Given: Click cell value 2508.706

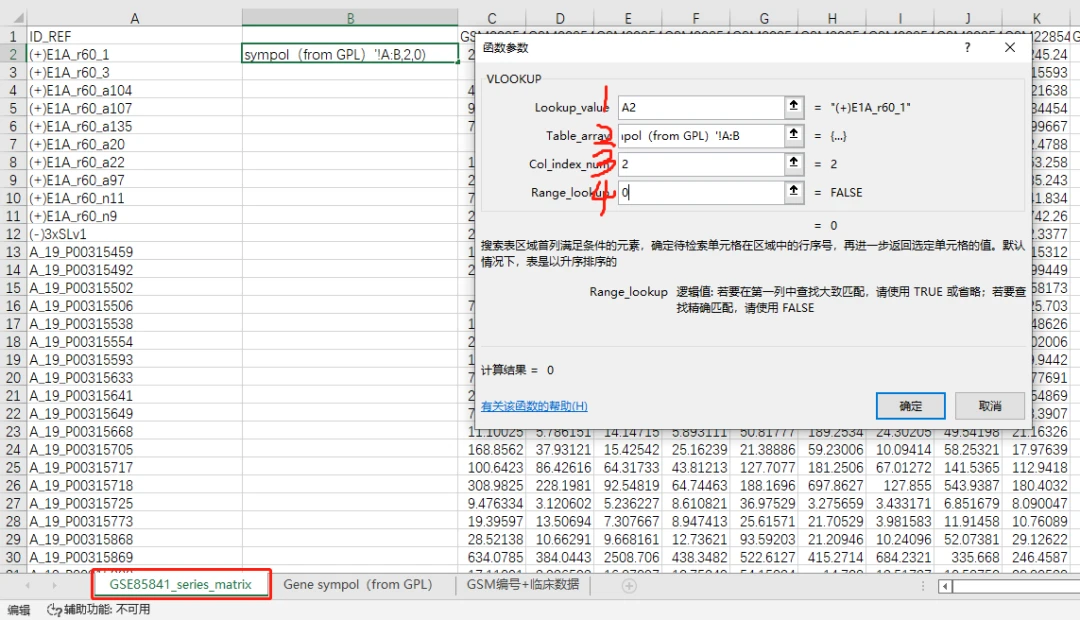Looking at the screenshot, I should click(627, 557).
